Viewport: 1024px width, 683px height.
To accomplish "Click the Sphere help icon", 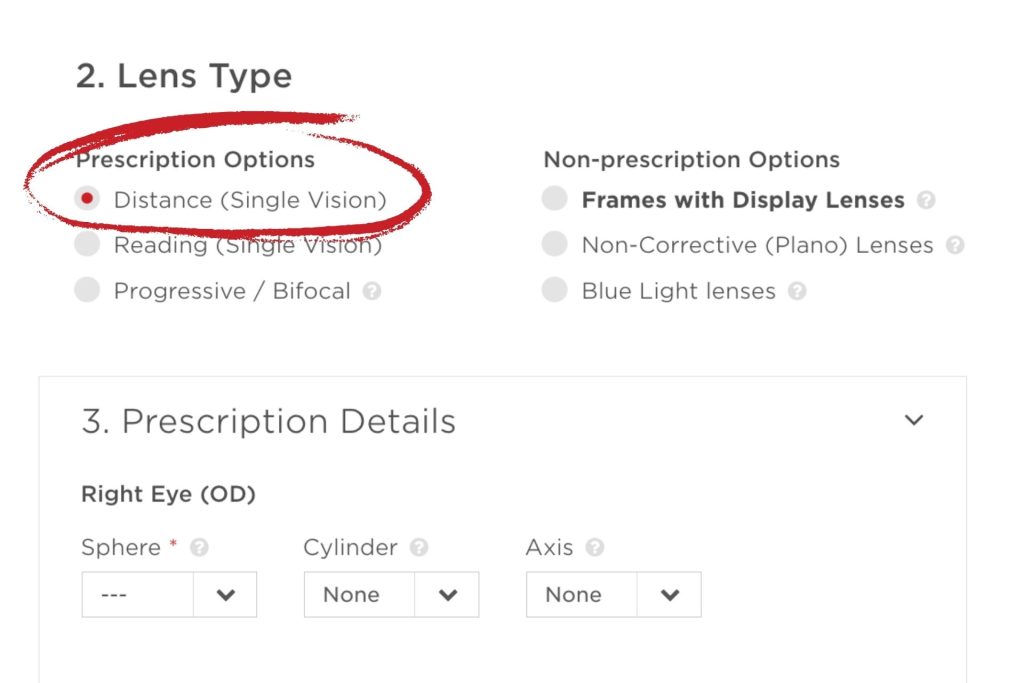I will 198,548.
